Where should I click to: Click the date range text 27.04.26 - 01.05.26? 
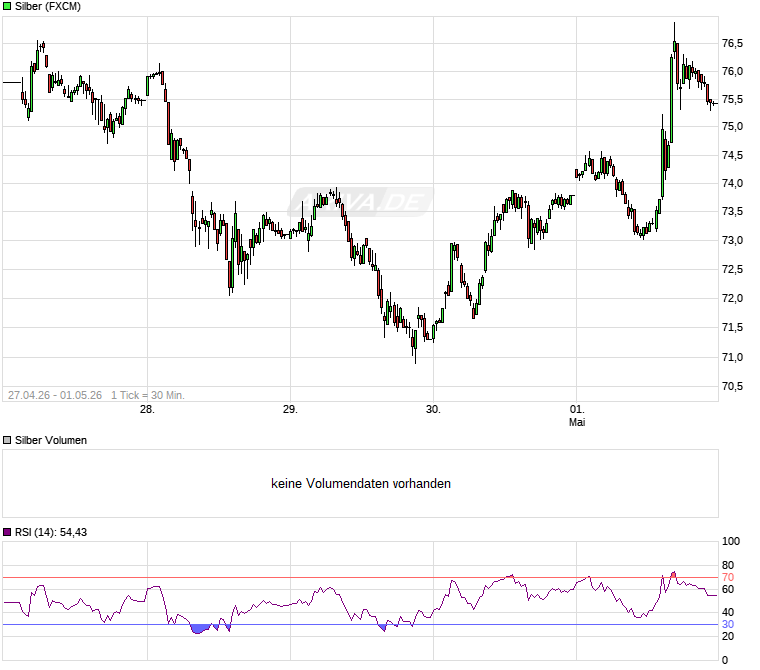(55, 395)
